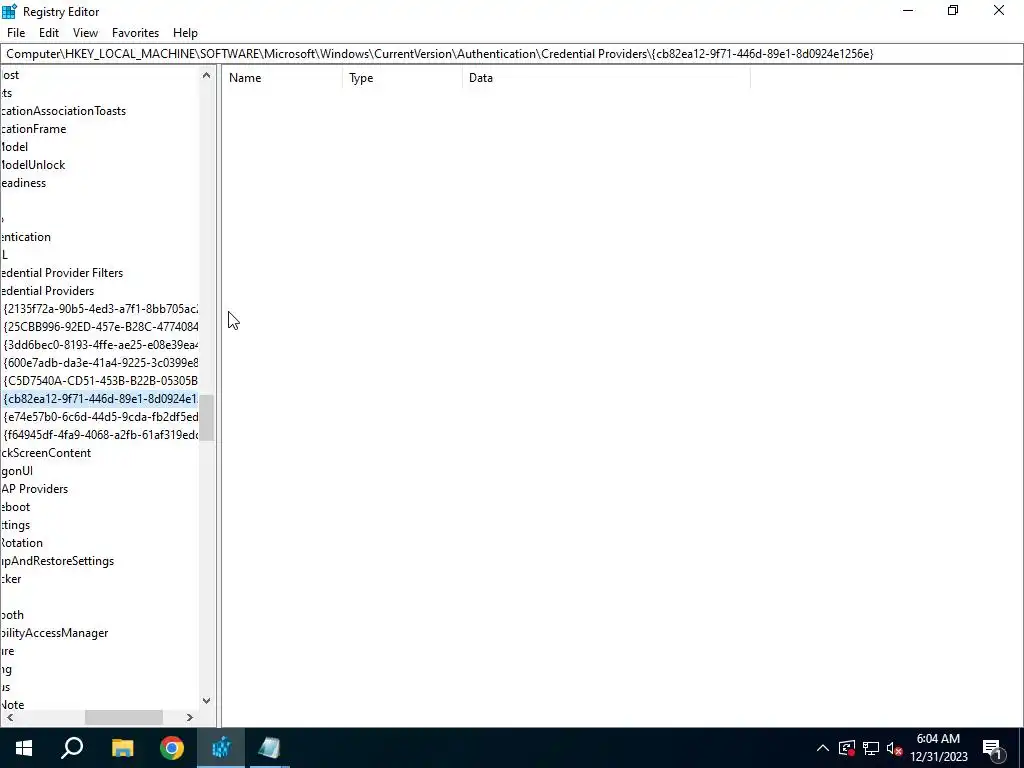Select the AppModelUnlock key
The image size is (1024, 768).
[33, 165]
